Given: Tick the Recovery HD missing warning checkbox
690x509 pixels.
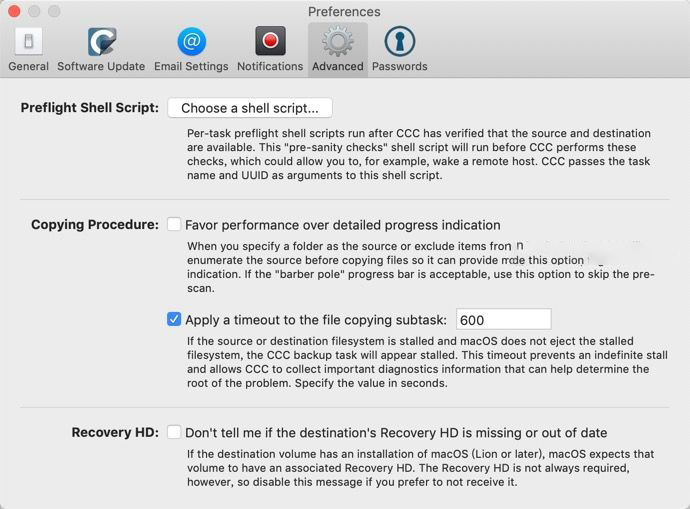Looking at the screenshot, I should pyautogui.click(x=174, y=432).
